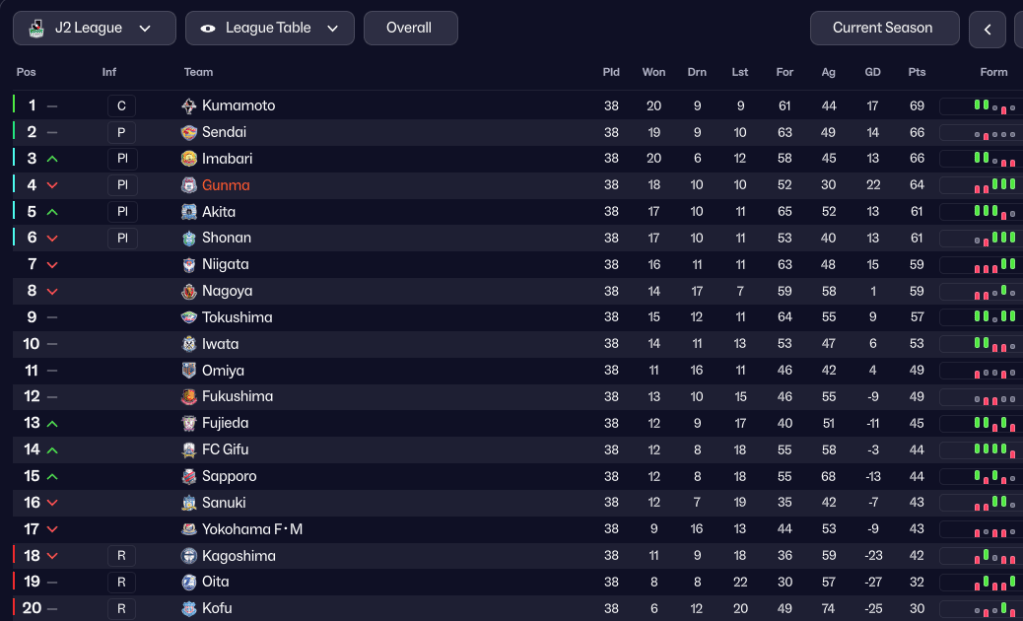Expand the League Table view dropdown
Screen dimensions: 1023x621
(270, 28)
